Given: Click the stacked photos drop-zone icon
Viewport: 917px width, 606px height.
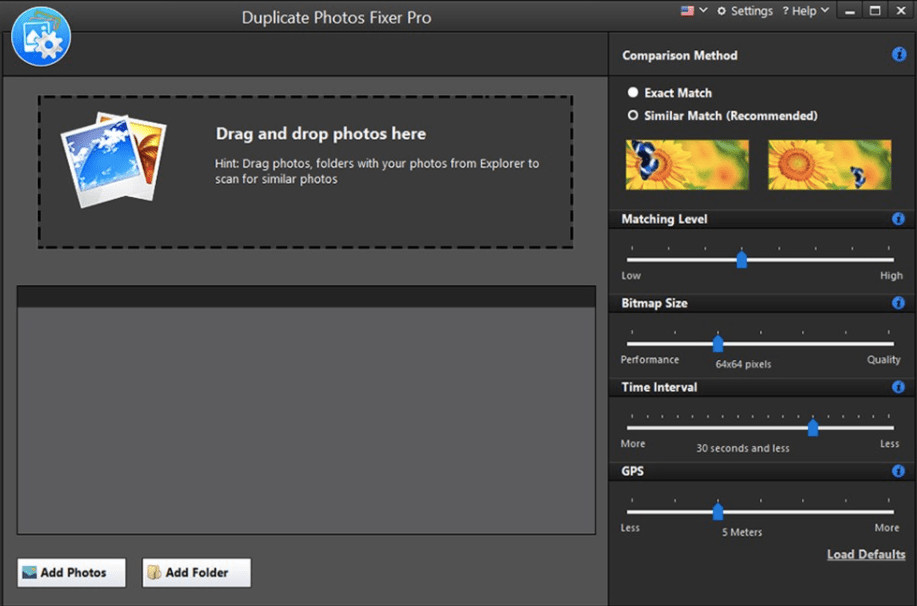Looking at the screenshot, I should [113, 160].
